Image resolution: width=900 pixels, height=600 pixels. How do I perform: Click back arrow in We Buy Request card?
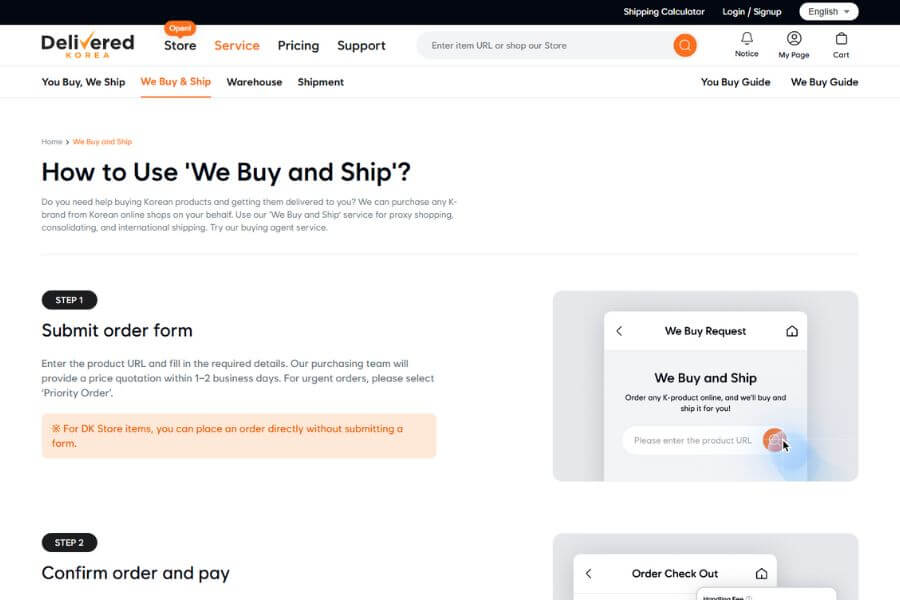tap(619, 331)
